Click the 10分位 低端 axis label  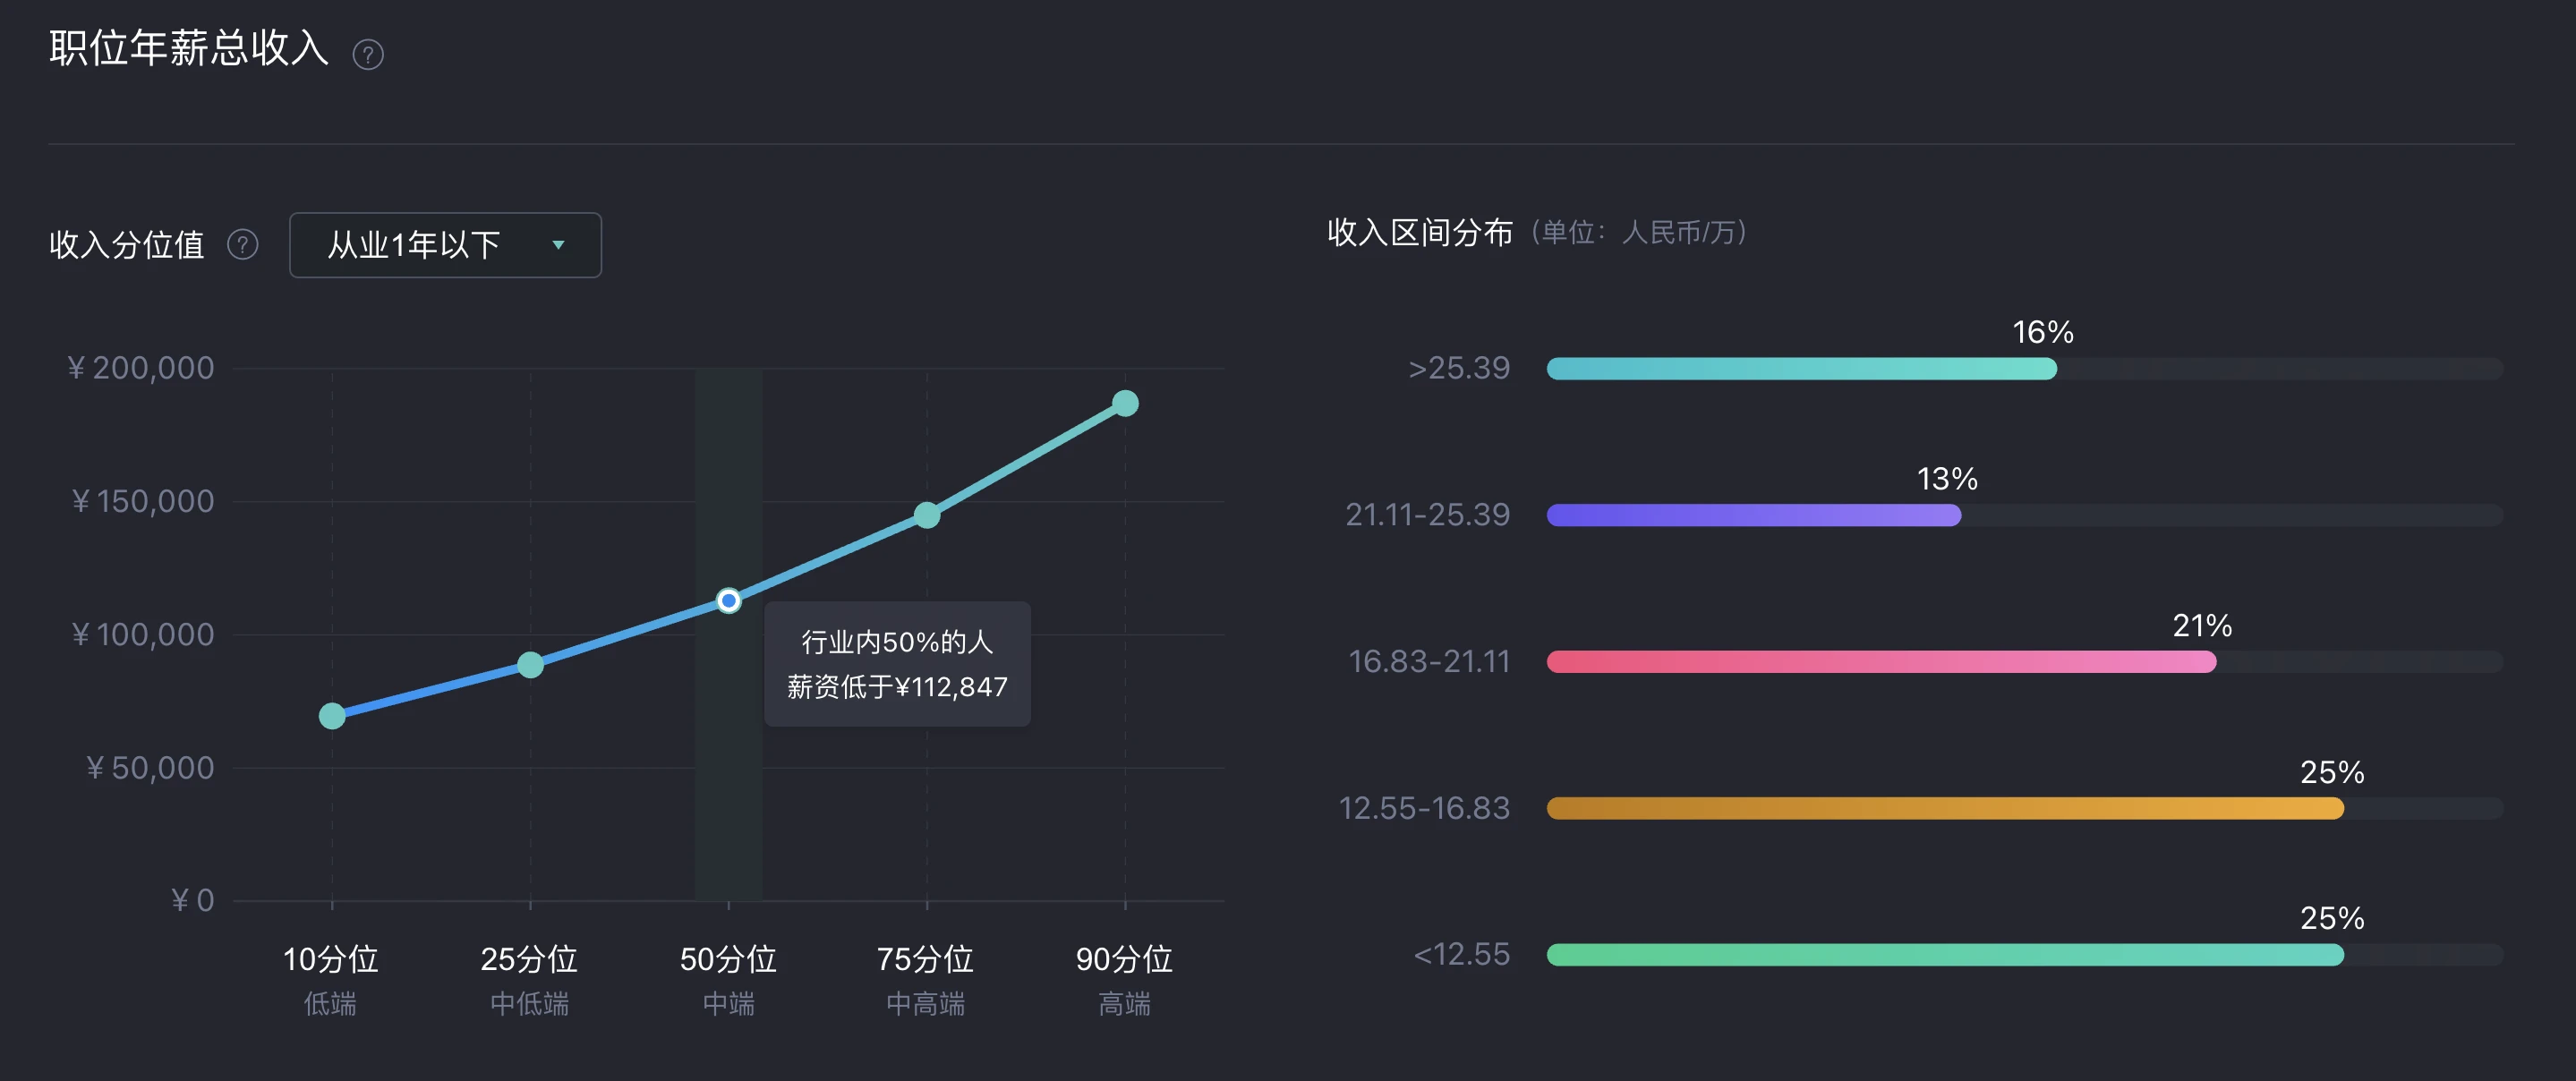click(331, 980)
